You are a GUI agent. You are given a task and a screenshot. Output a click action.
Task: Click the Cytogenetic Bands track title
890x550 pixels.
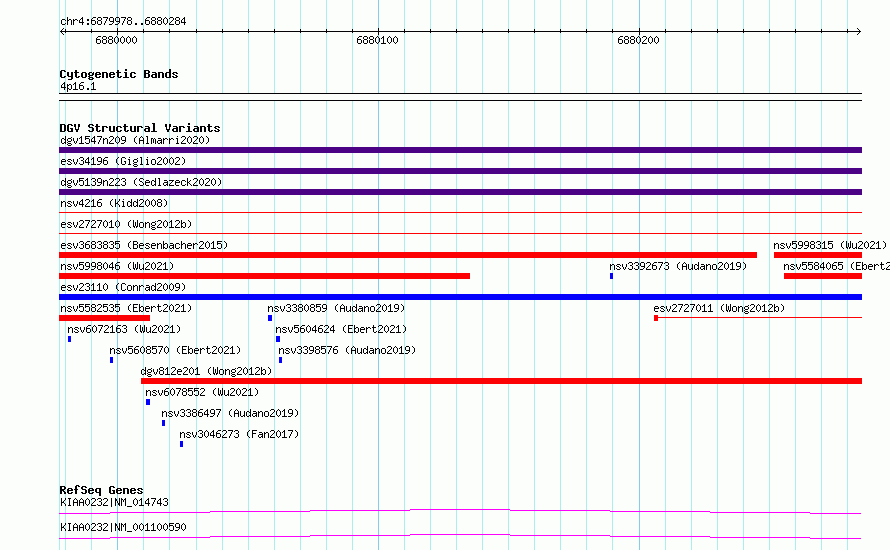click(119, 74)
